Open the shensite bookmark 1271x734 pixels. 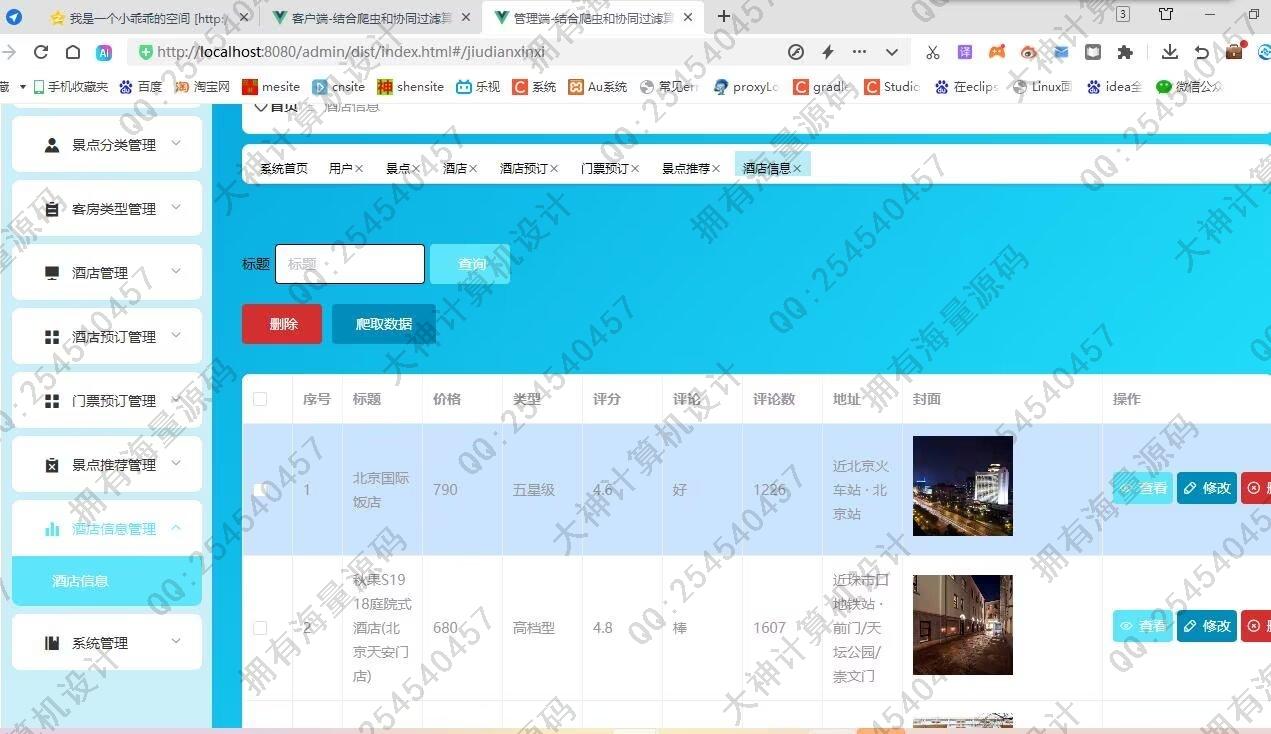coord(410,87)
